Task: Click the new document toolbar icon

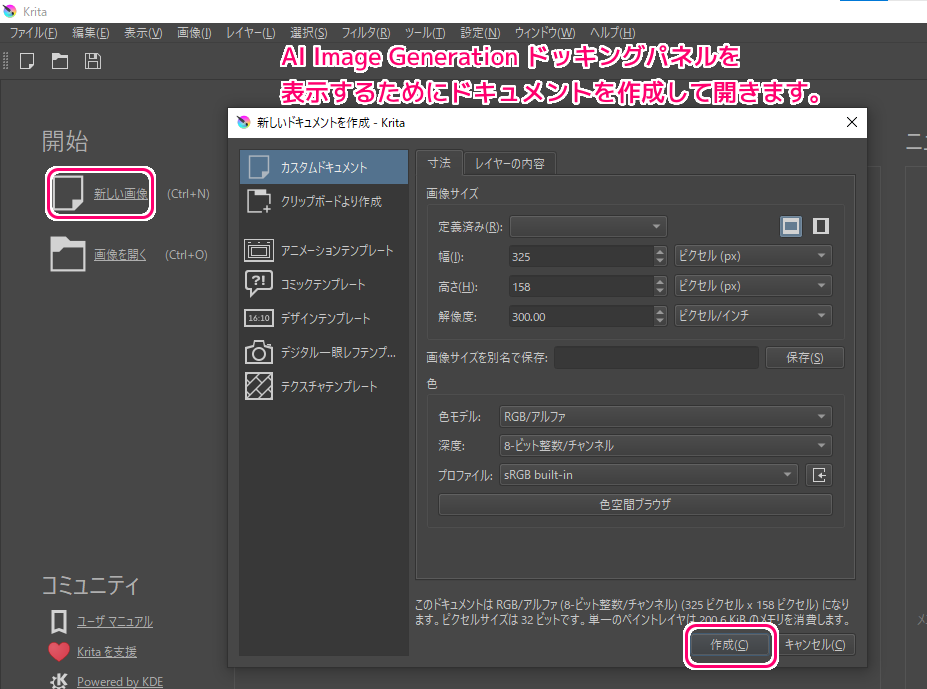Action: (x=27, y=61)
